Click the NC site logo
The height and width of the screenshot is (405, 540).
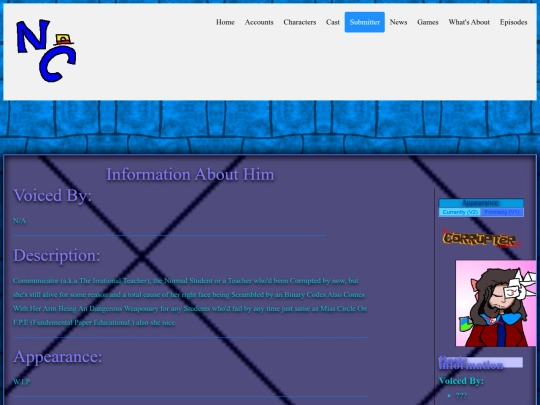point(46,51)
